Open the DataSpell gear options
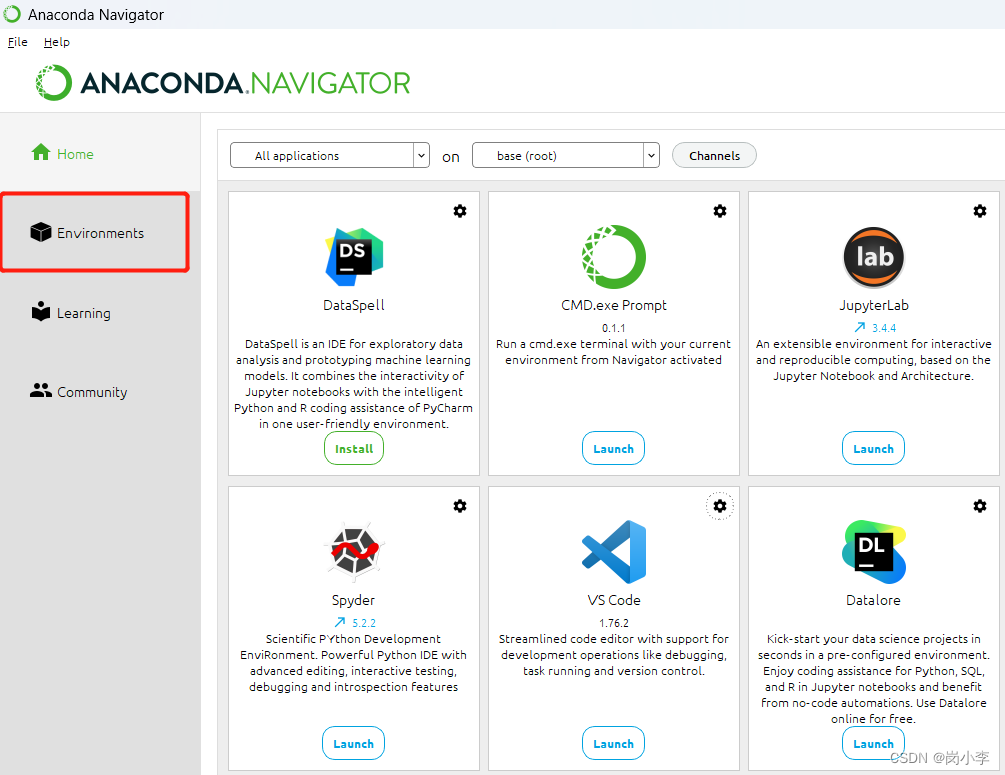The image size is (1005, 775). tap(460, 211)
